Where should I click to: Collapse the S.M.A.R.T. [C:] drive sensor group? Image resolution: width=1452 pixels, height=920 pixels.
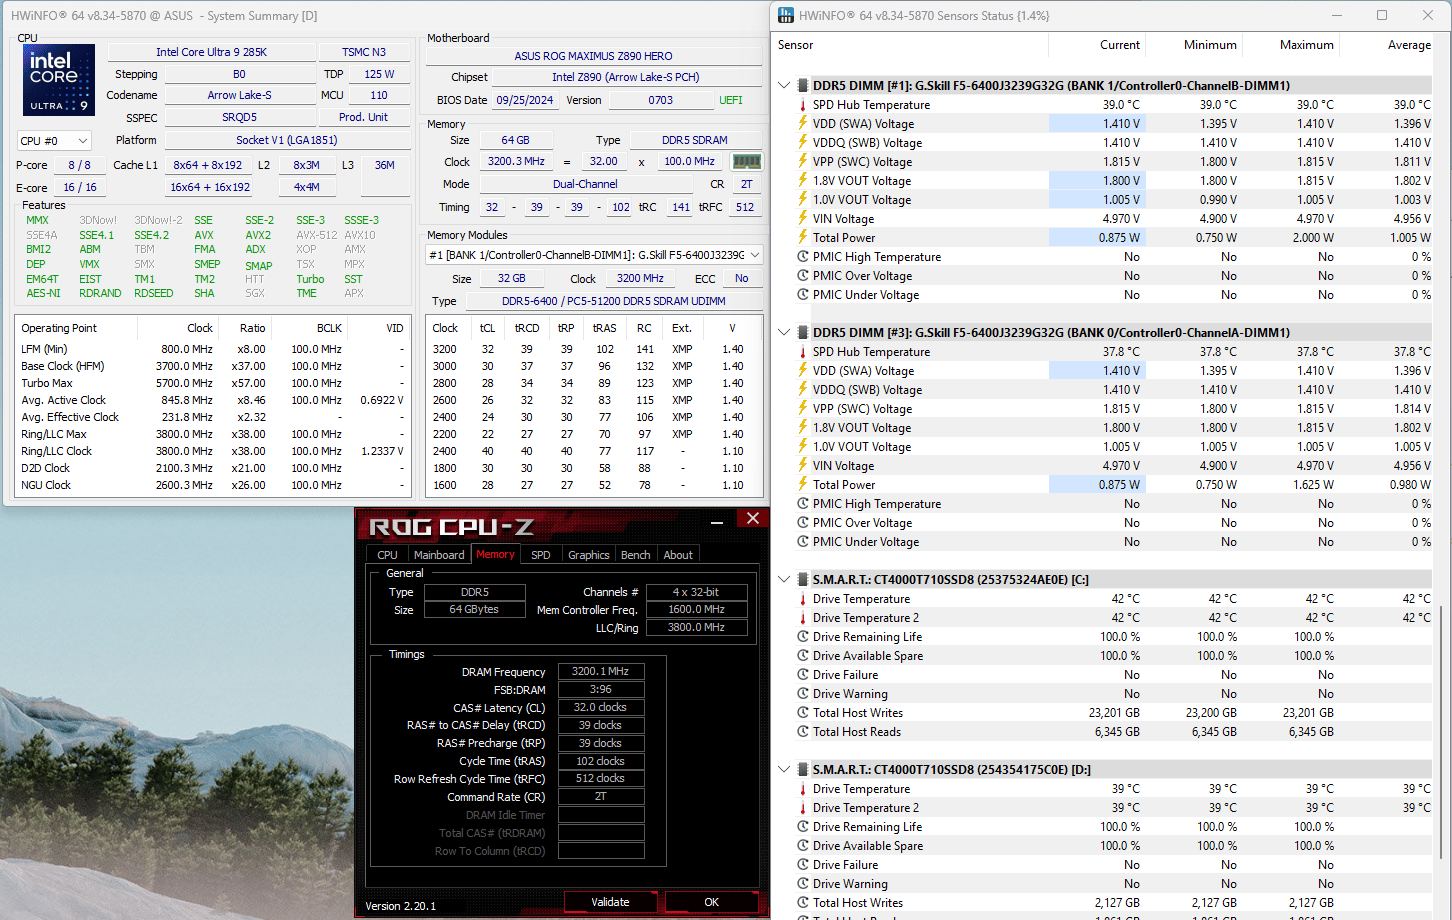(784, 580)
